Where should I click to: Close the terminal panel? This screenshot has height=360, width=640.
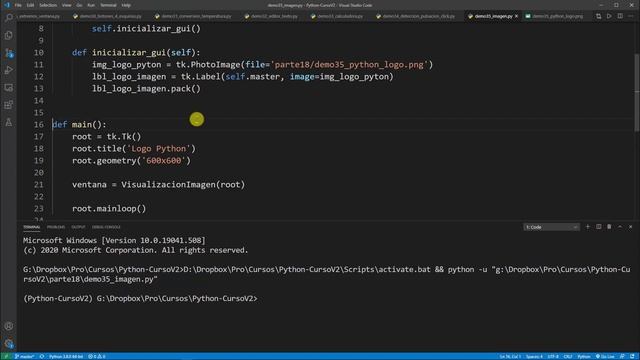tap(631, 227)
